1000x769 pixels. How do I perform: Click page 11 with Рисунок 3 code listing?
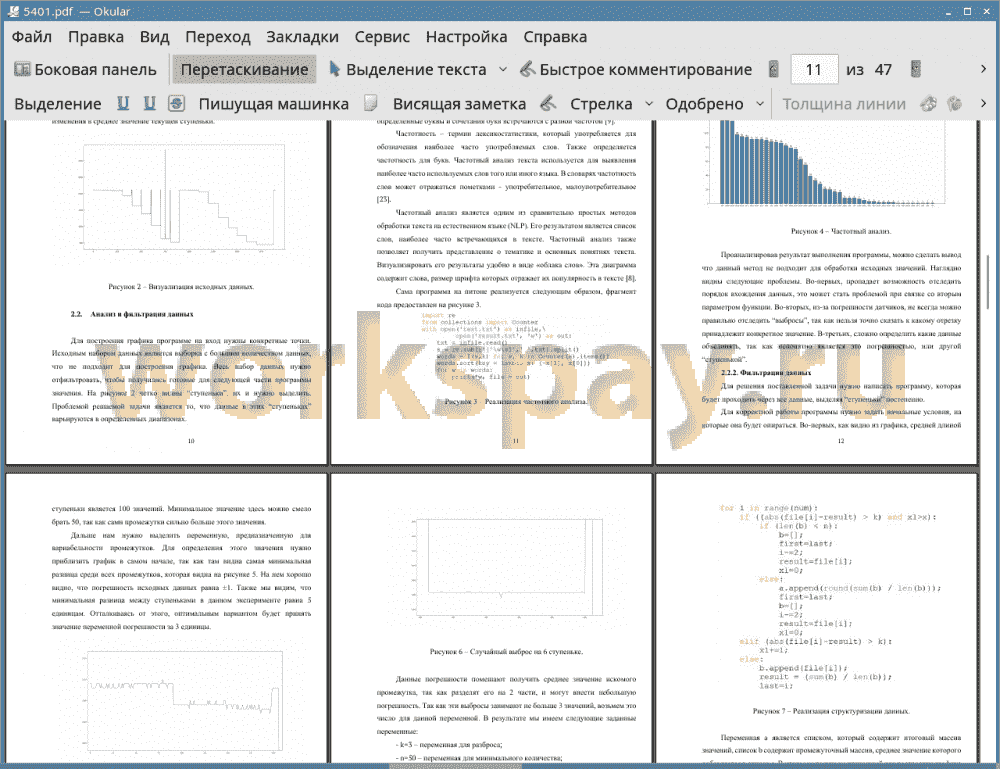coord(491,291)
